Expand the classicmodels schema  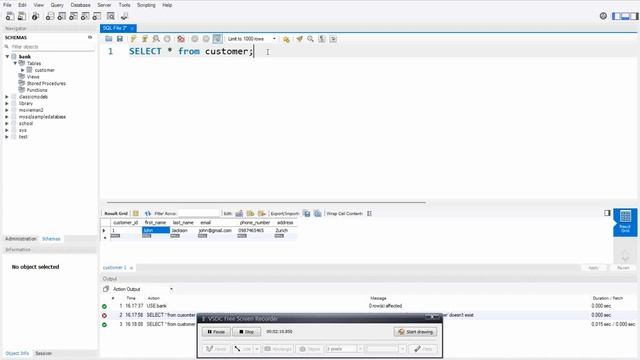tap(7, 97)
